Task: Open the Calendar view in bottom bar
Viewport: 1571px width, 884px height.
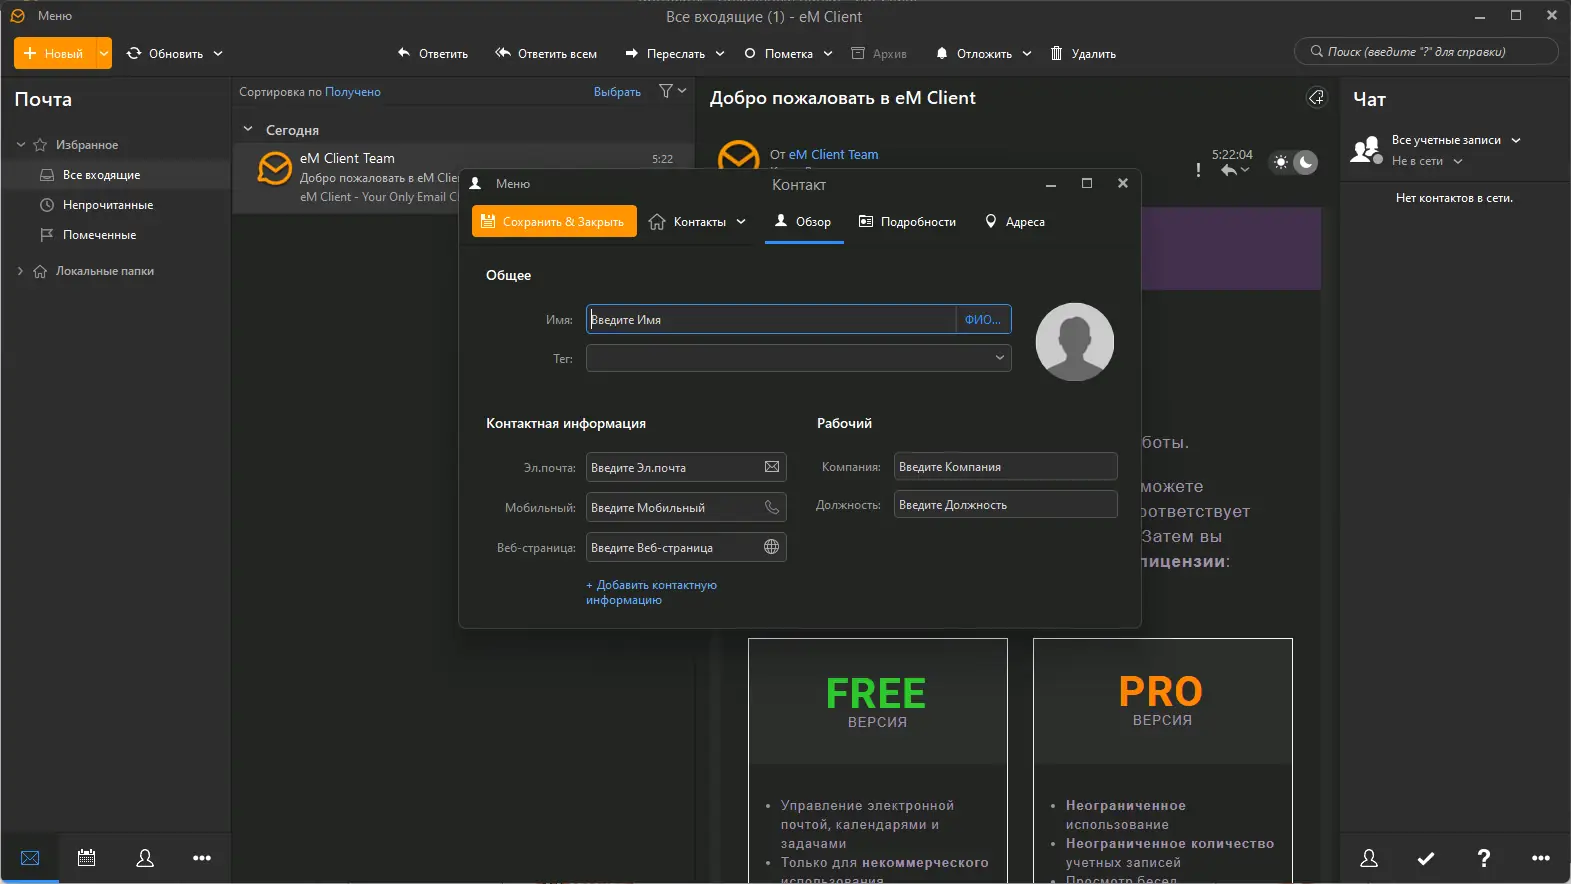Action: pyautogui.click(x=87, y=858)
